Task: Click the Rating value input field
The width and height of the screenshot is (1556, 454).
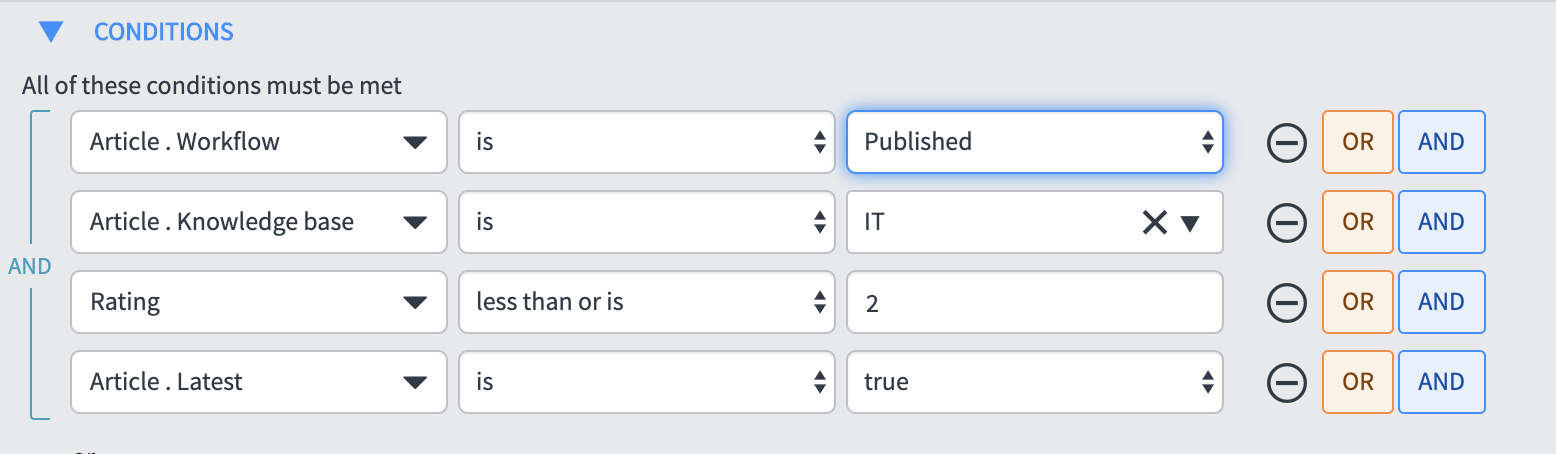Action: pos(1034,302)
